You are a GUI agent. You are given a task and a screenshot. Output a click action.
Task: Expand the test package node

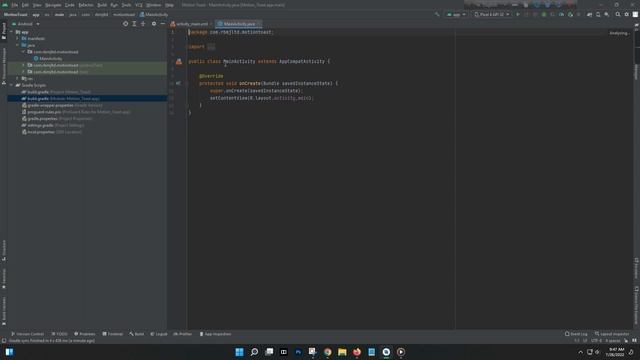pyautogui.click(x=23, y=72)
